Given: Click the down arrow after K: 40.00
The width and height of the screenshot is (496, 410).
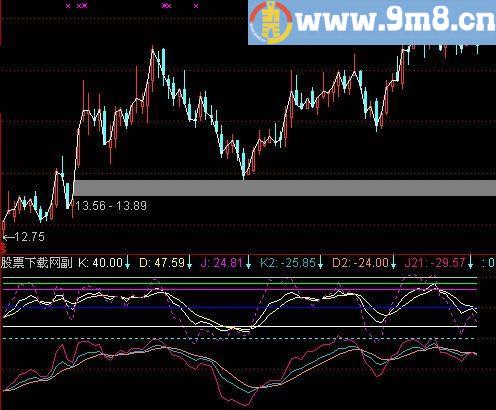Looking at the screenshot, I should pyautogui.click(x=127, y=263).
